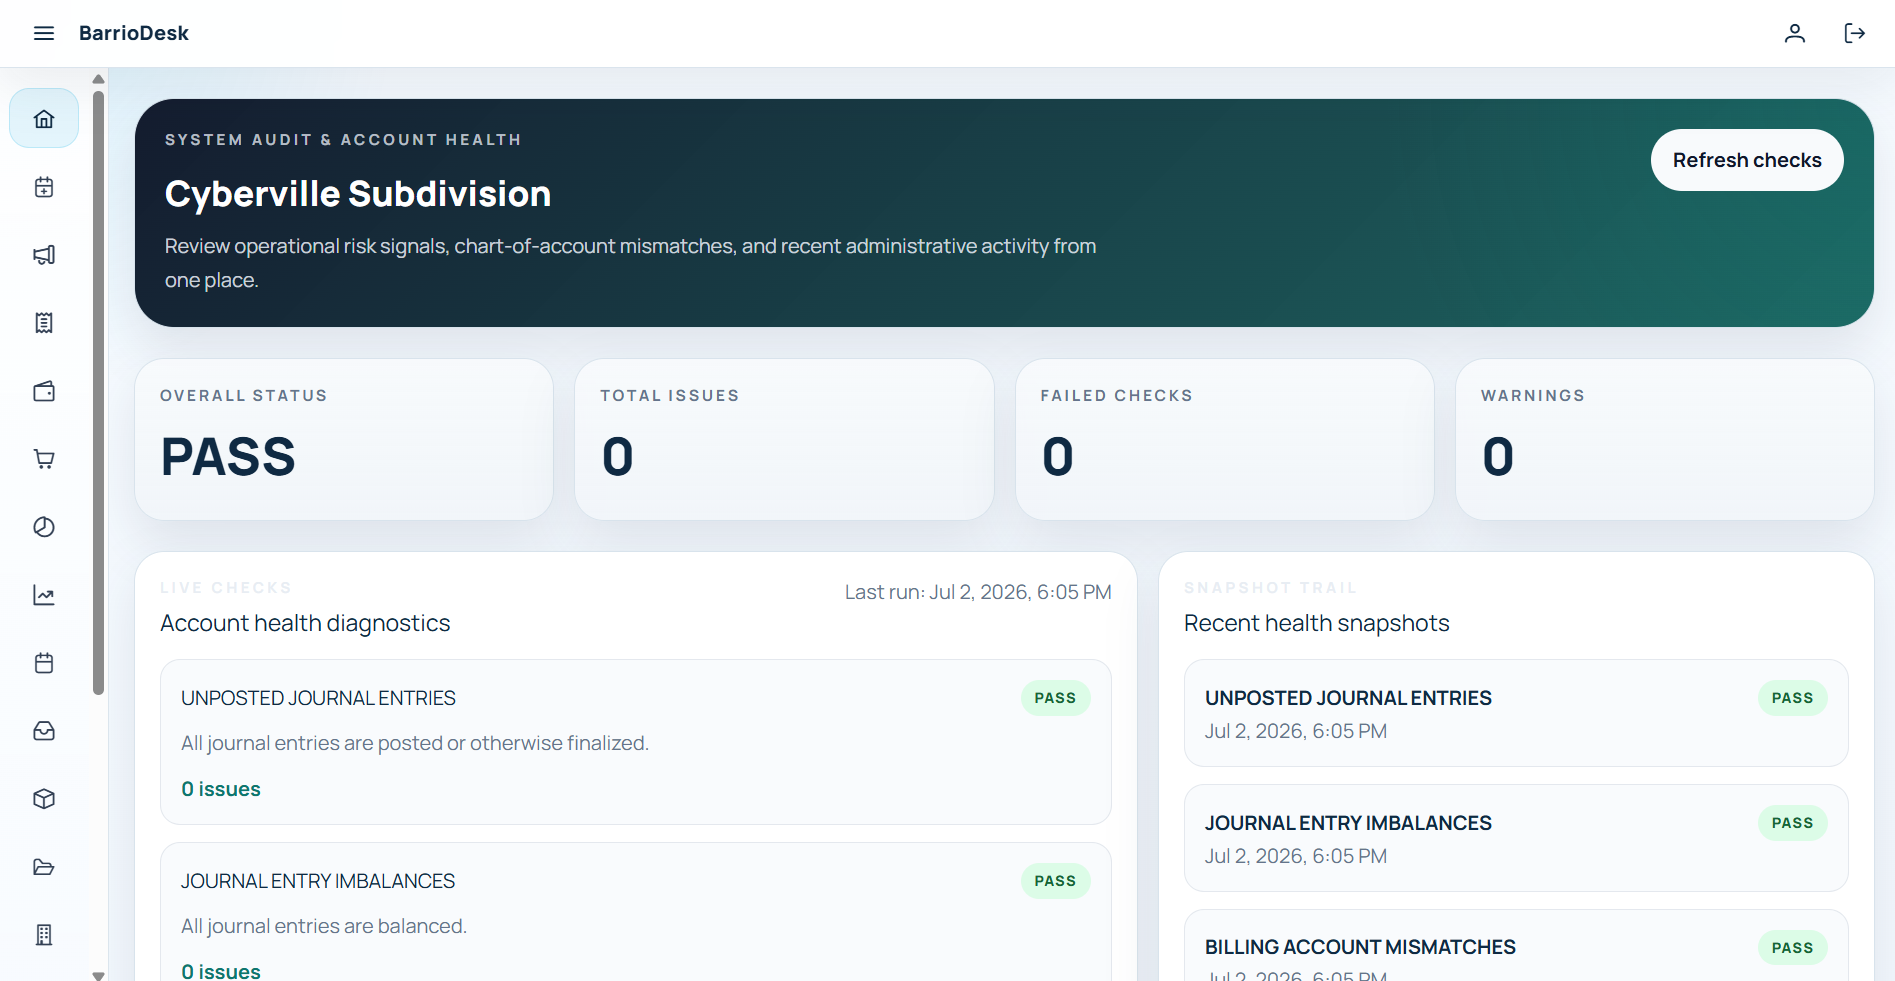Click 'System Audit & Account Health' label
Viewport: 1895px width, 981px height.
click(x=343, y=140)
